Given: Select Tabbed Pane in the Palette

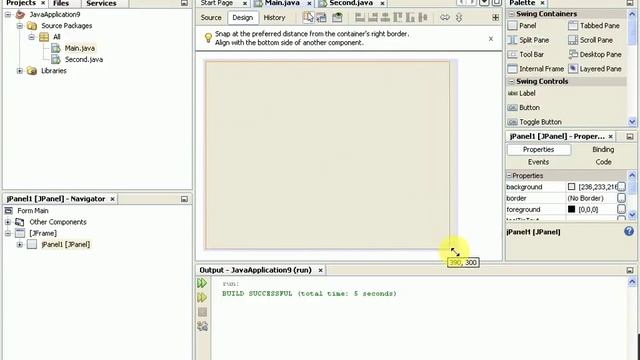Looking at the screenshot, I should 594,25.
